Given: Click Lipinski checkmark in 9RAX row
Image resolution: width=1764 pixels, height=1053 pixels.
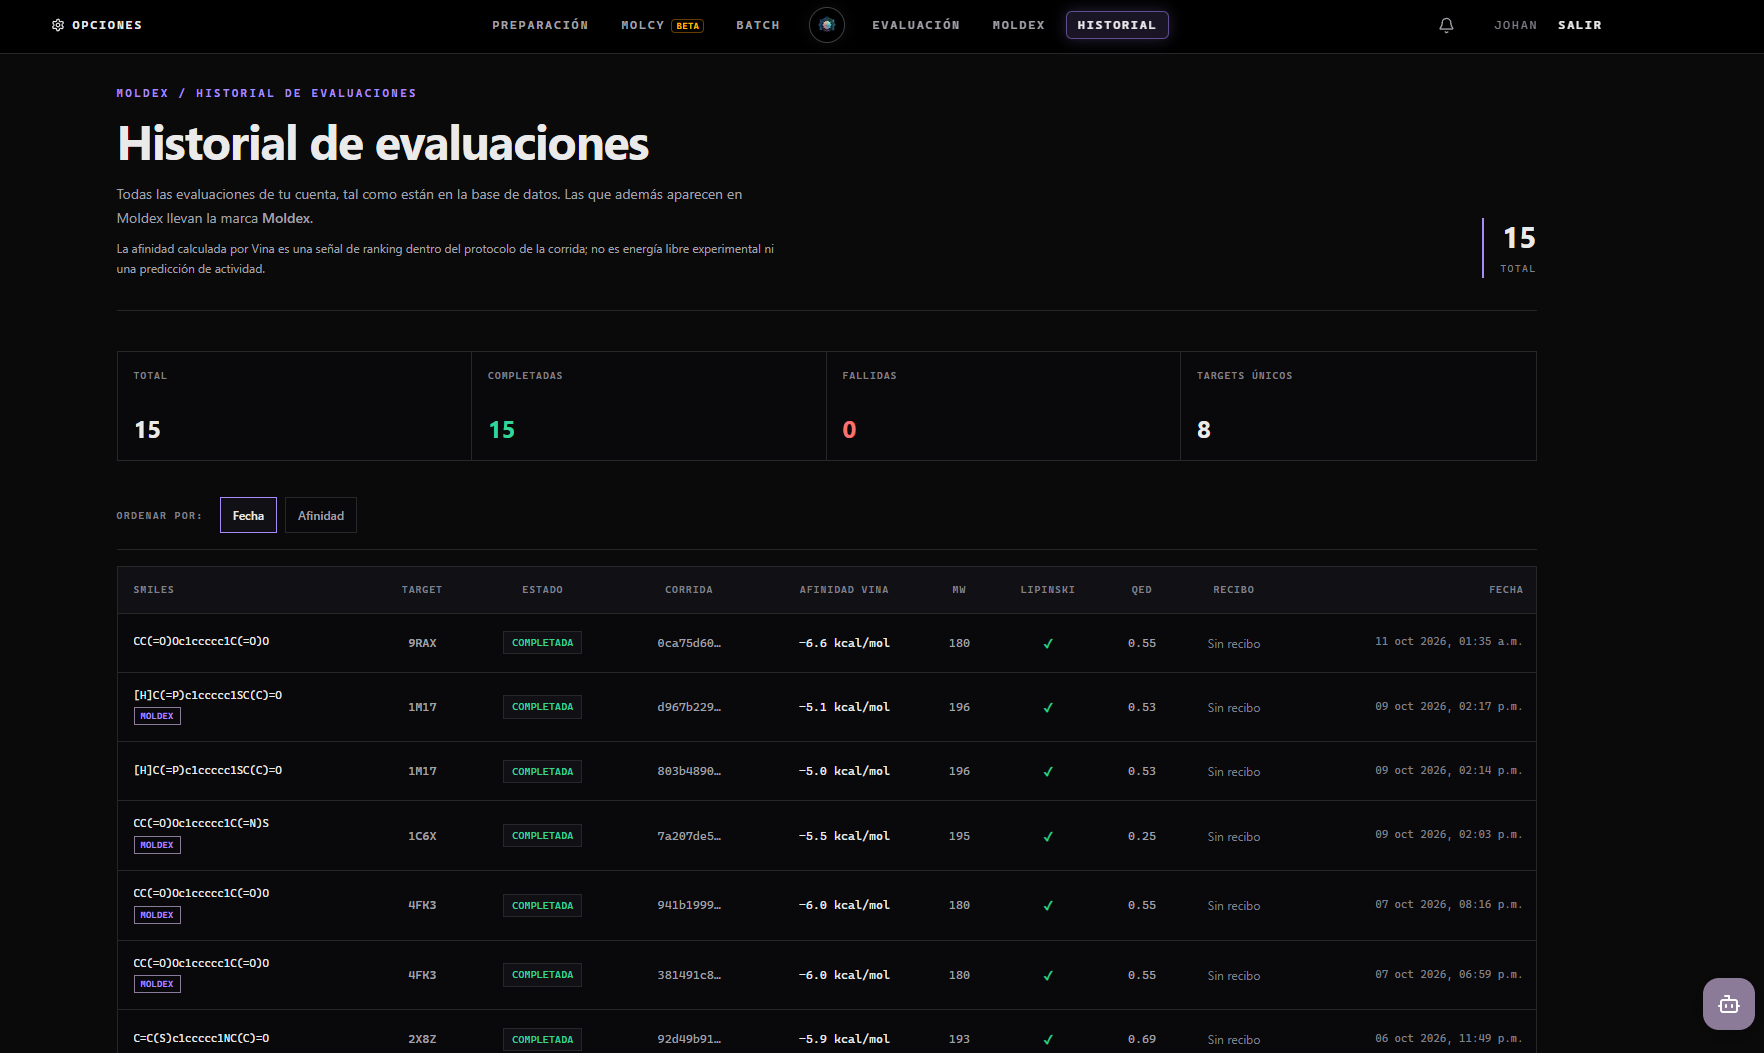Looking at the screenshot, I should pyautogui.click(x=1048, y=644).
